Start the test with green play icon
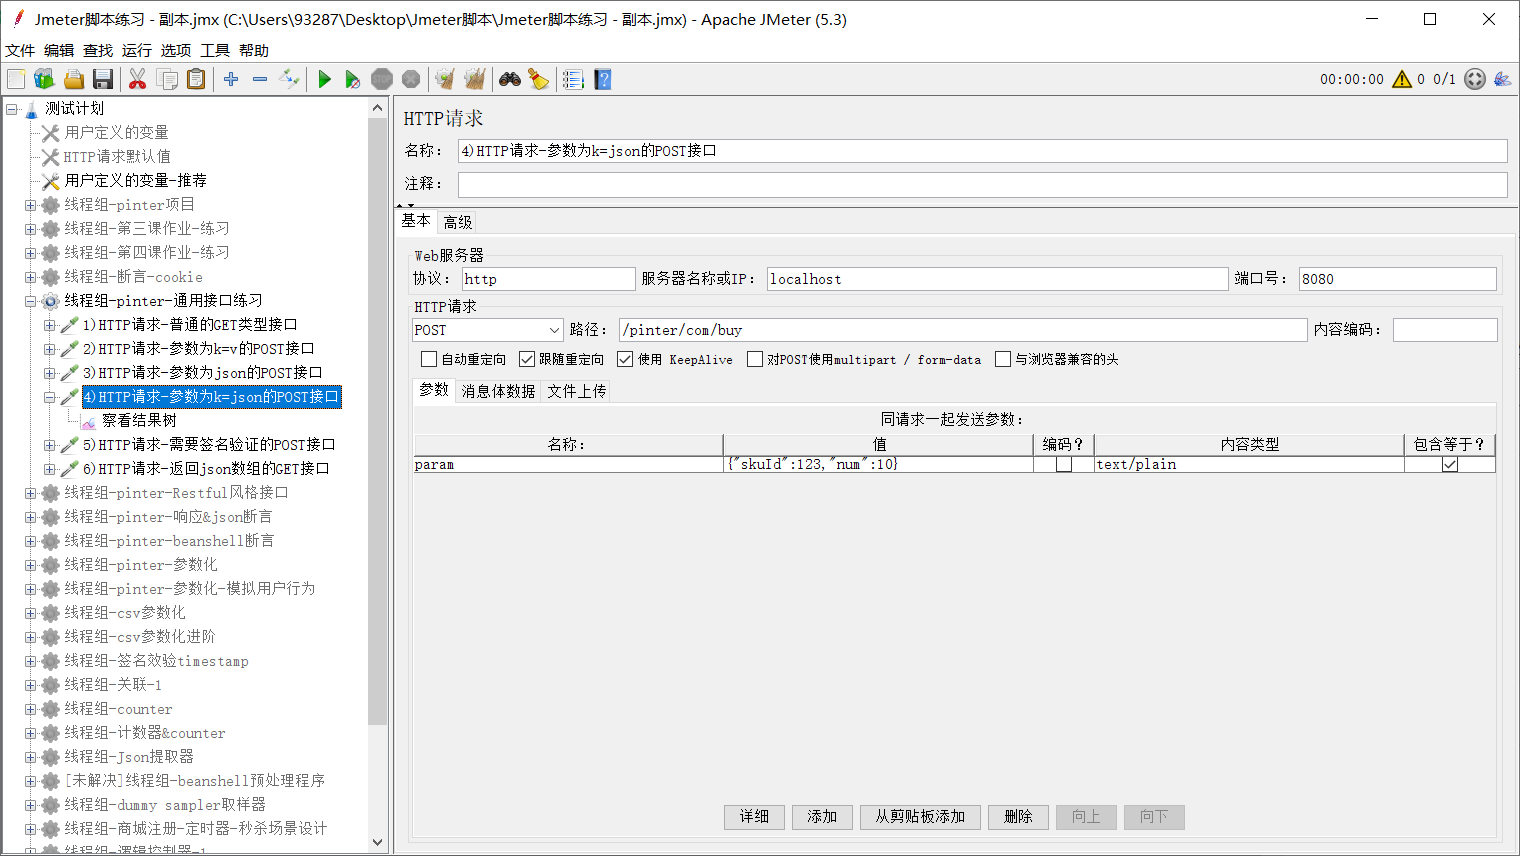The image size is (1520, 856). tap(324, 79)
